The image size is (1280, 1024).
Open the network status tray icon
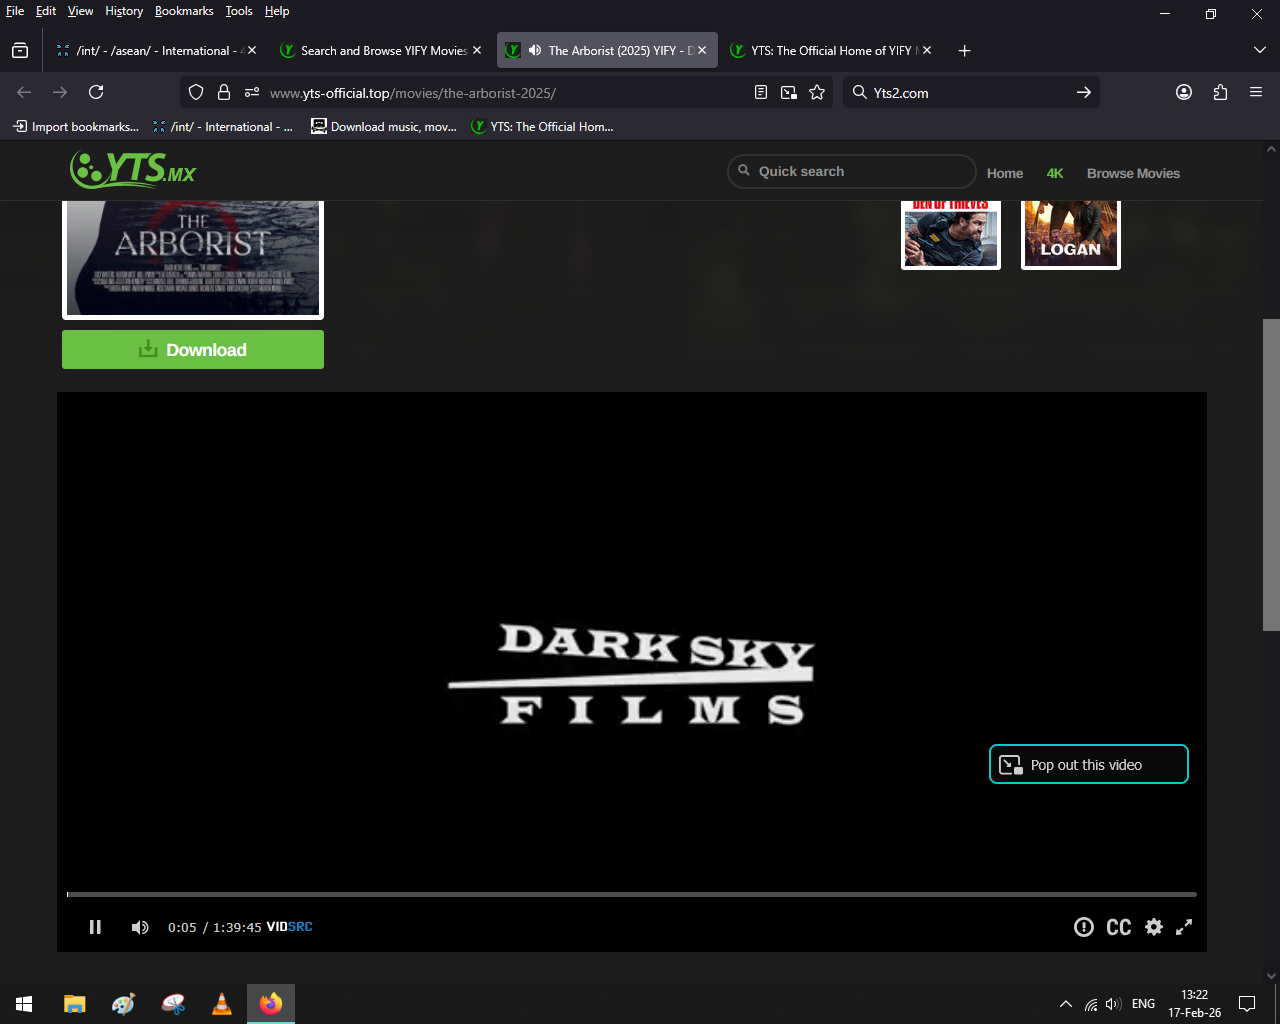(1091, 1004)
